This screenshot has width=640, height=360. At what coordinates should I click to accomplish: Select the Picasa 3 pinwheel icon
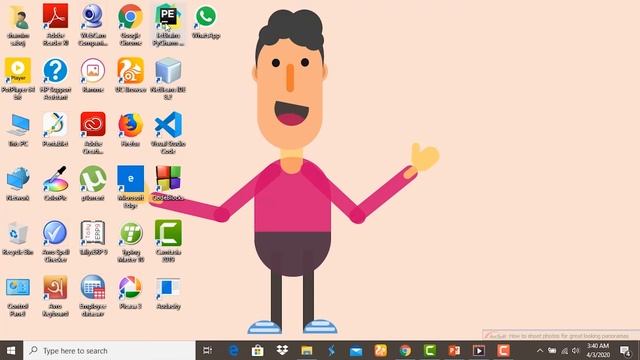point(130,287)
